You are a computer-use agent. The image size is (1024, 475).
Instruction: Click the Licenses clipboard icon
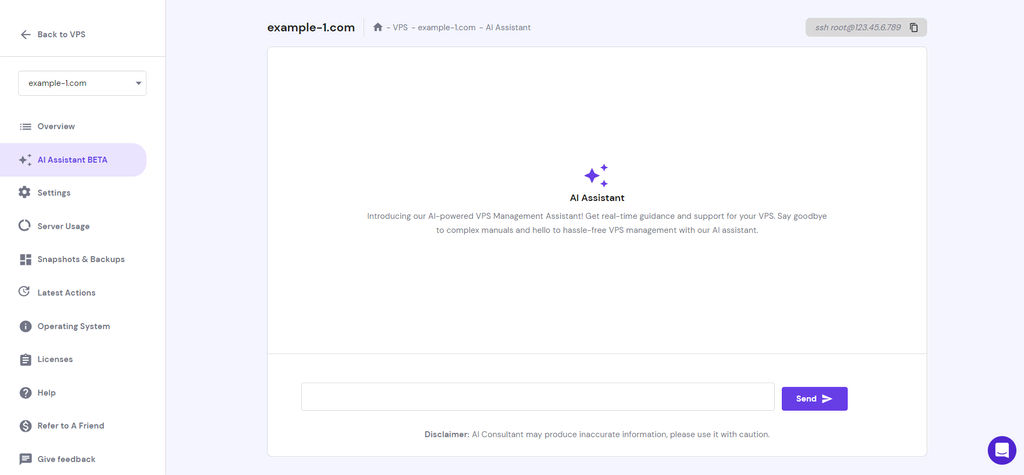tap(25, 359)
